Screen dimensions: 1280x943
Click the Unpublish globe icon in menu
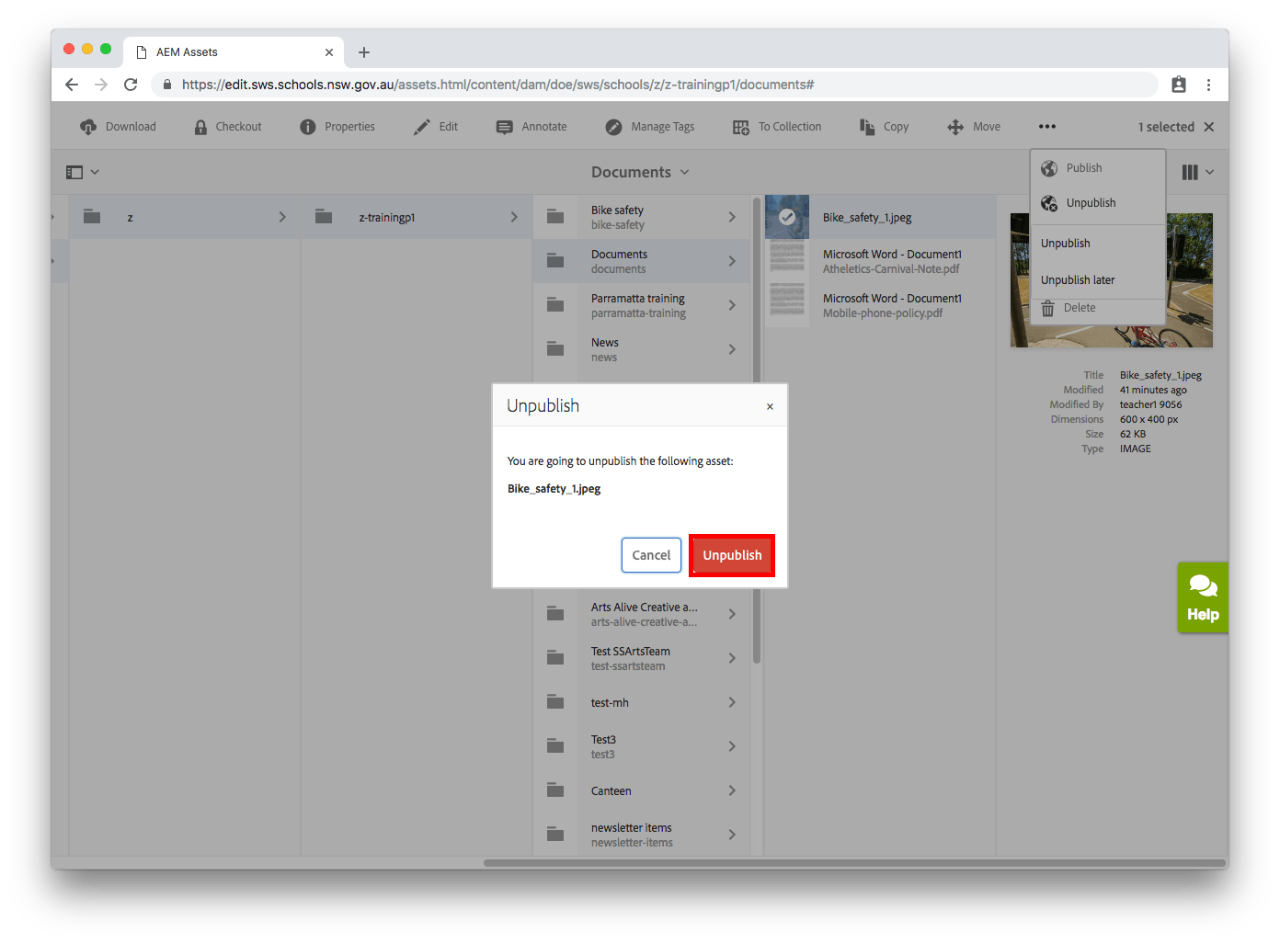click(1049, 203)
